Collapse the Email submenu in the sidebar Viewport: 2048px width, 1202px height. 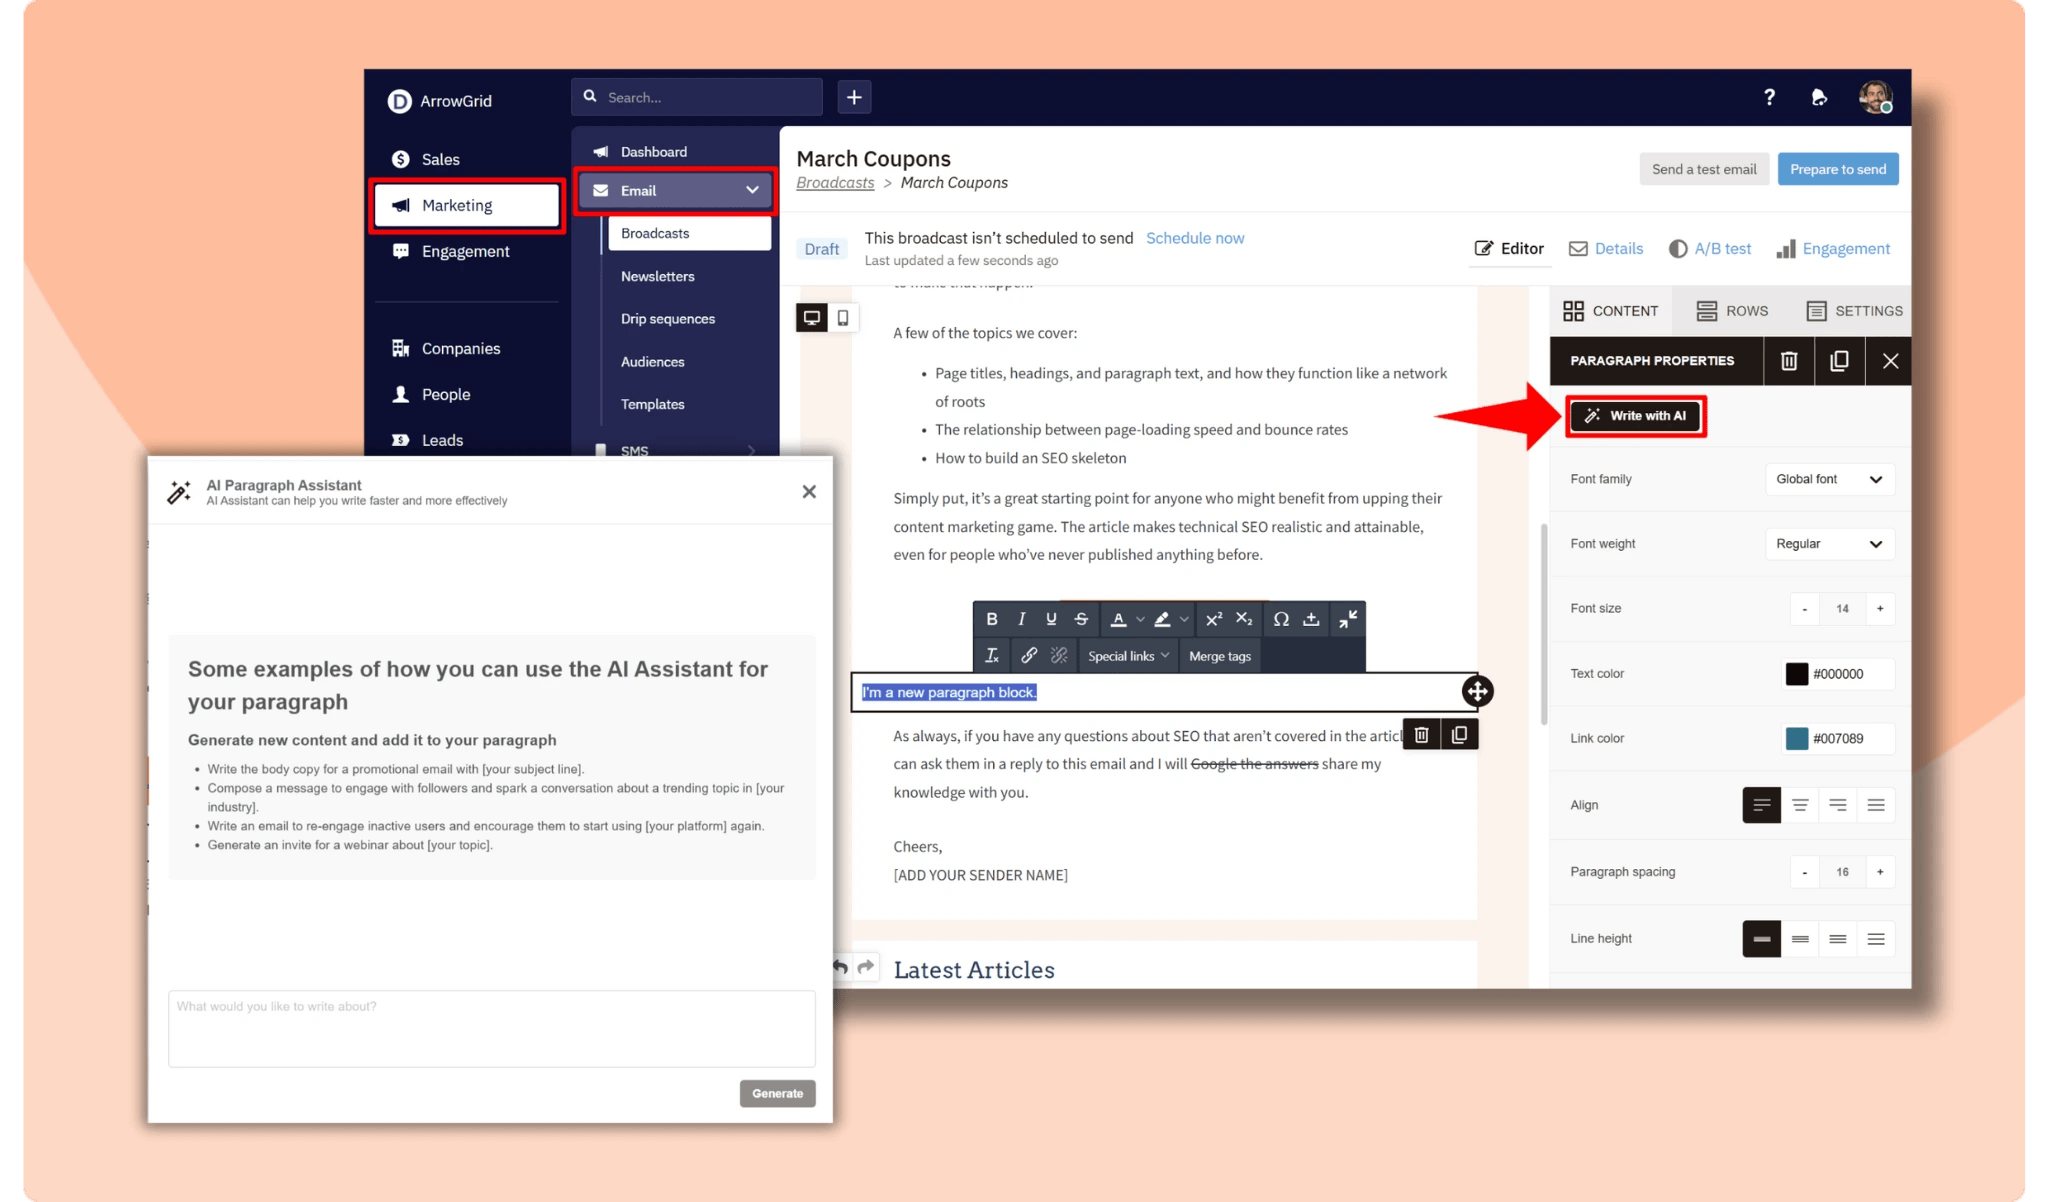coord(751,190)
